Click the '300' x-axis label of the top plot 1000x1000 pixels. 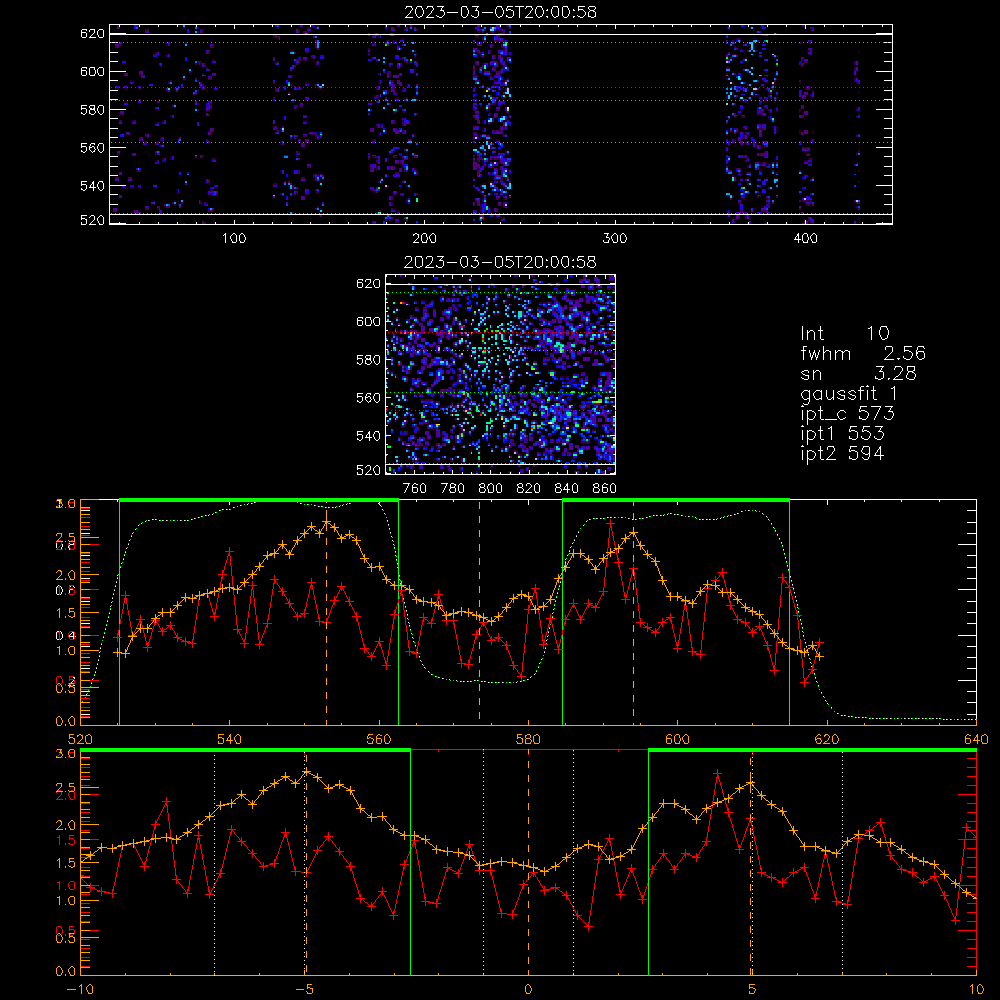point(615,239)
